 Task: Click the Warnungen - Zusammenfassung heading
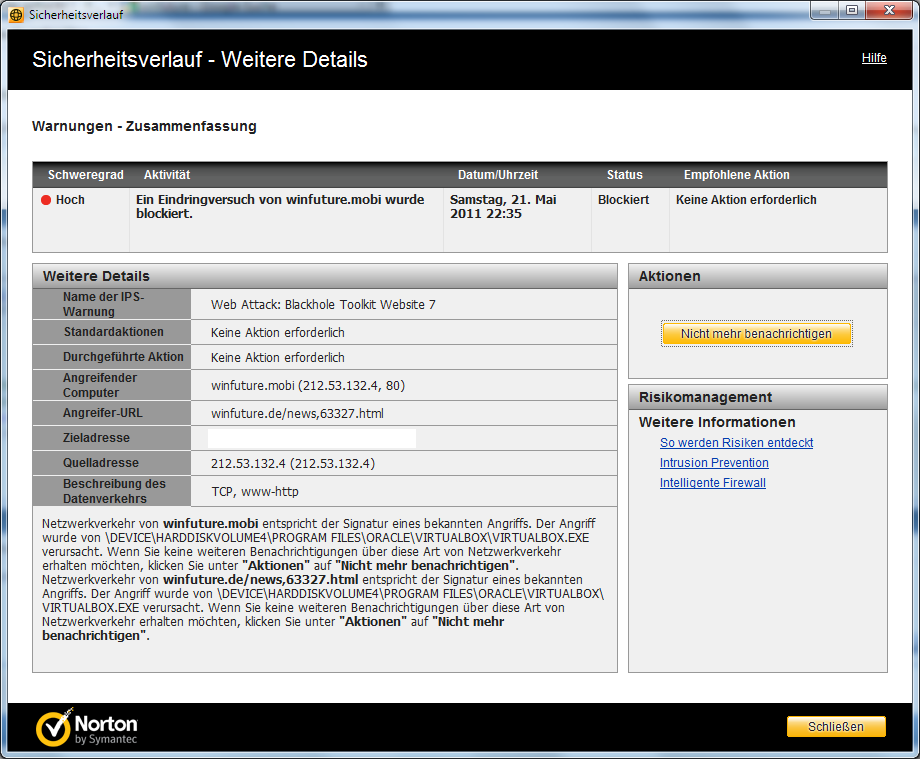(144, 126)
